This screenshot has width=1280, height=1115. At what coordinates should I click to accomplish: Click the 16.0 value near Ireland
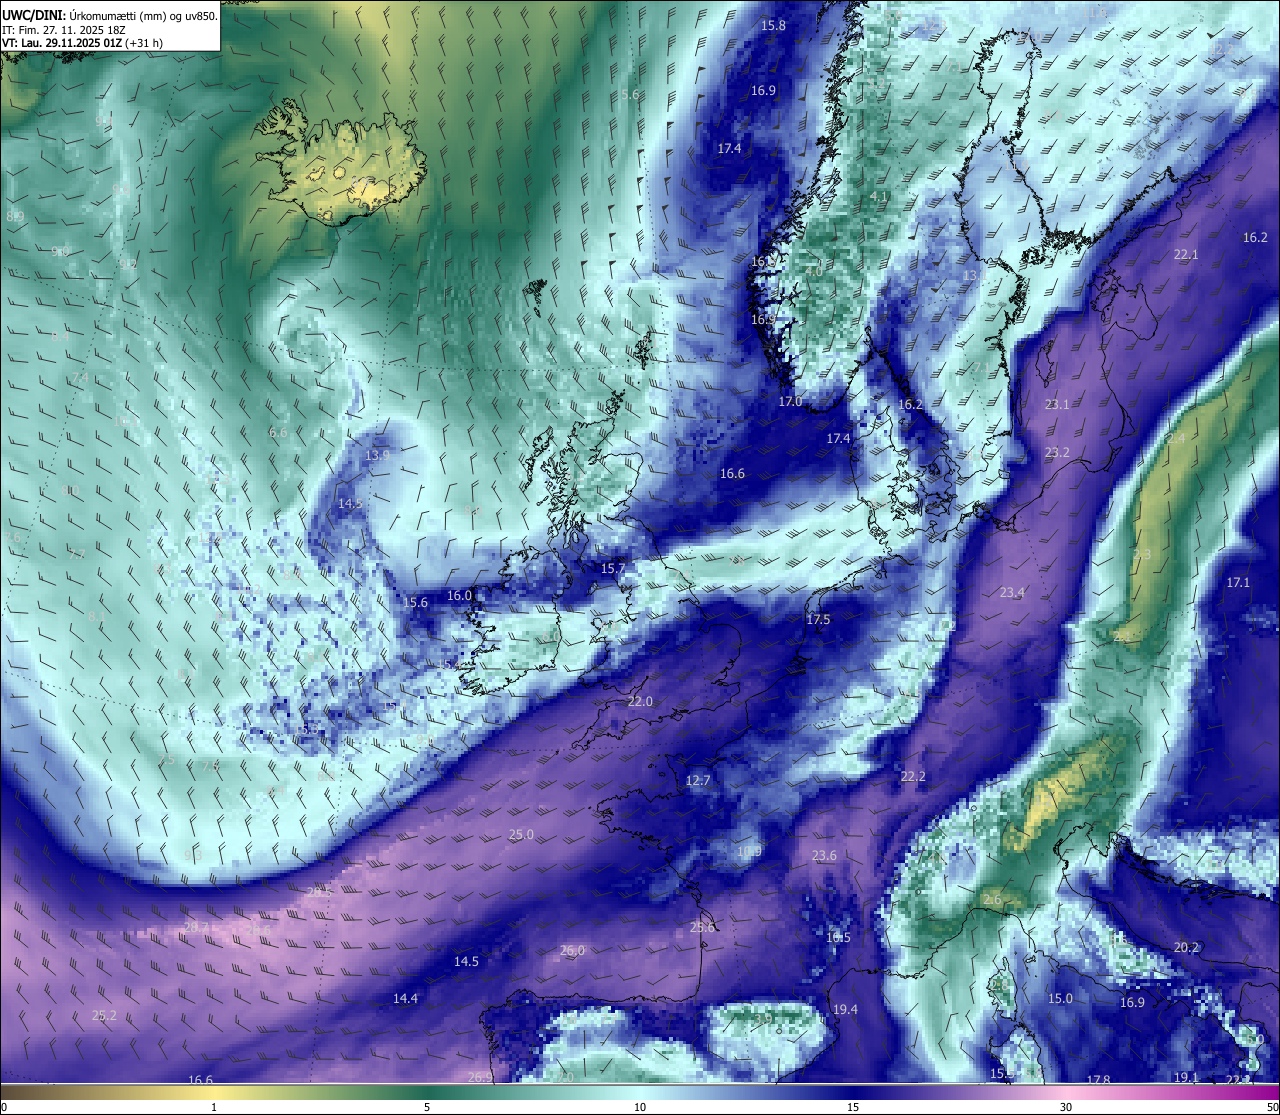(x=459, y=596)
